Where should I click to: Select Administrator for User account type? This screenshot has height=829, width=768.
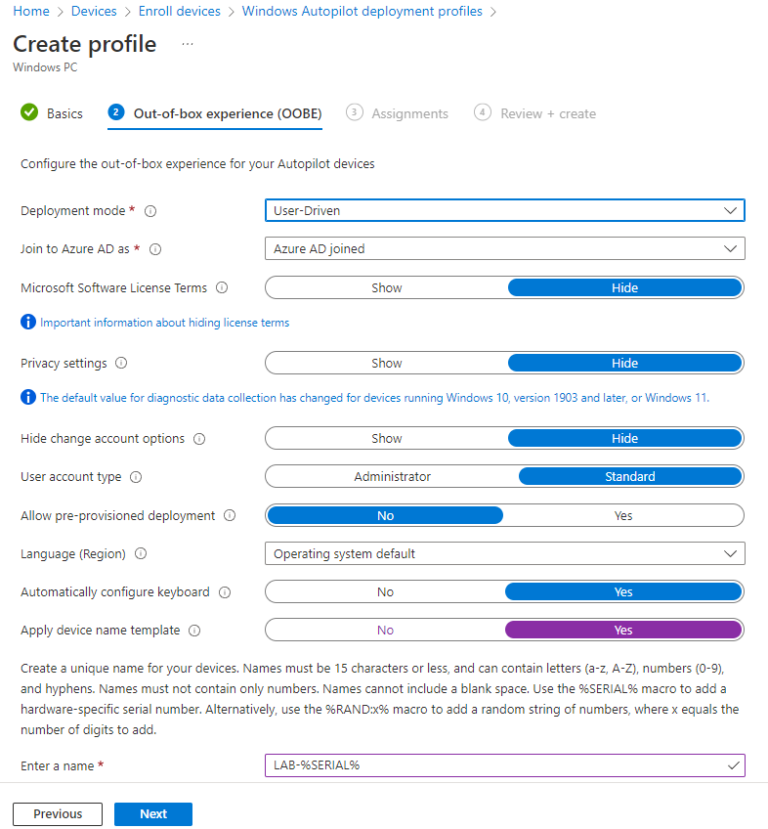(392, 477)
